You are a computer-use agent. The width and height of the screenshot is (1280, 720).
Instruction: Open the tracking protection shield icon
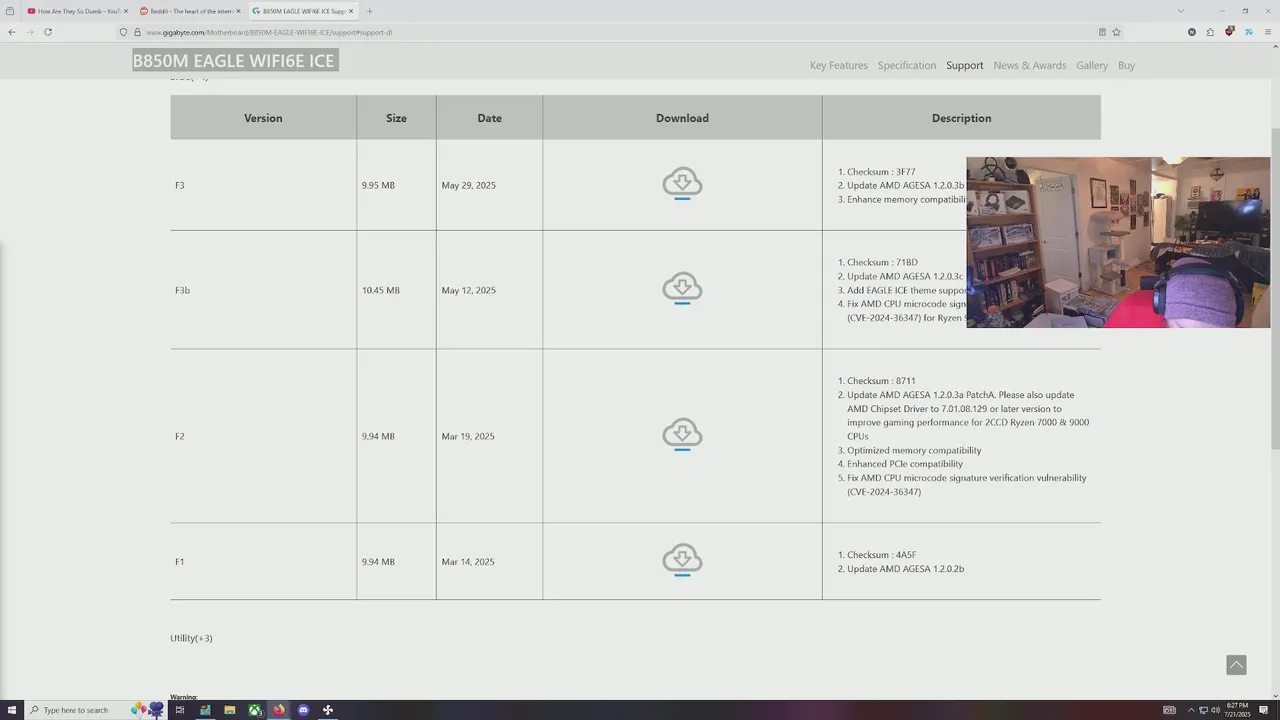pos(124,32)
